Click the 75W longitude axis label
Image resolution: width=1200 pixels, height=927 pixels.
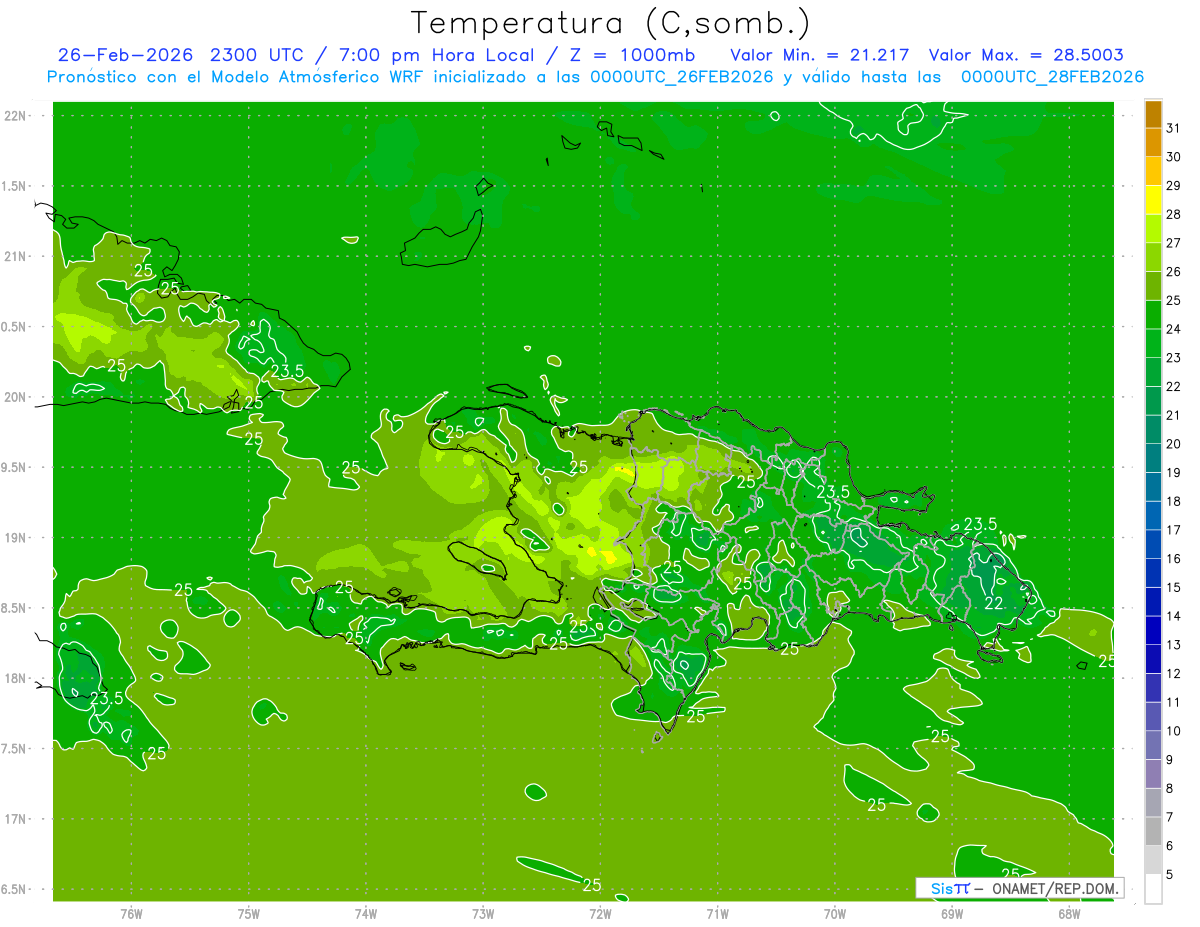click(x=249, y=913)
